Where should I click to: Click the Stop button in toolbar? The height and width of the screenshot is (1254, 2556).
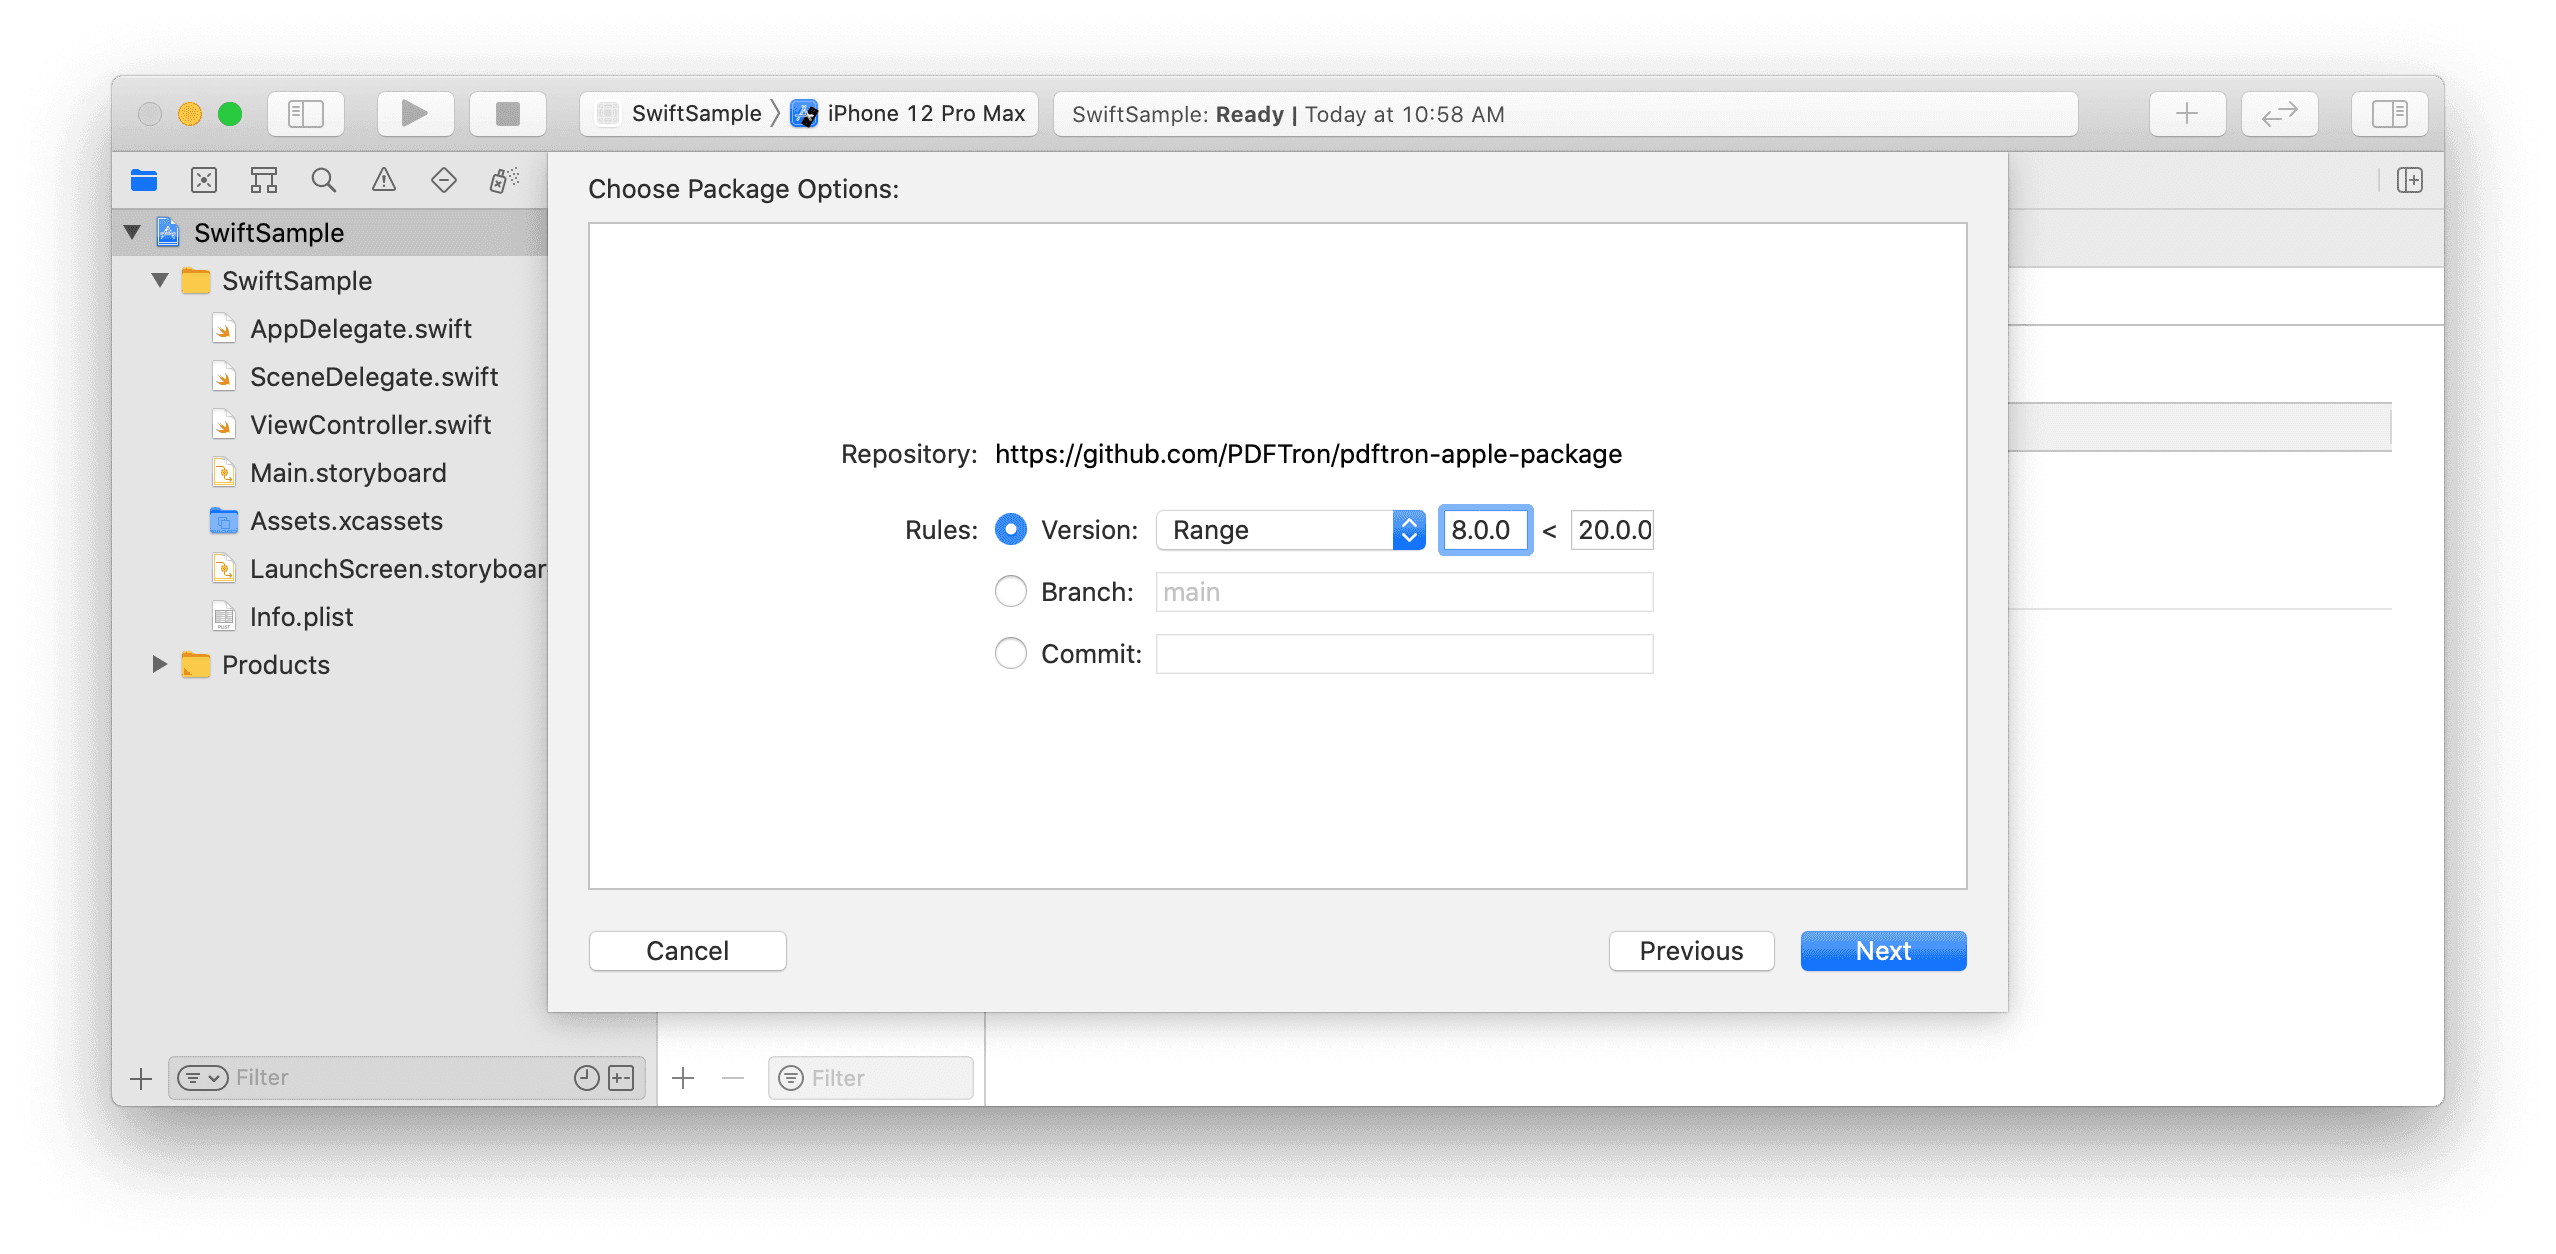pyautogui.click(x=508, y=114)
